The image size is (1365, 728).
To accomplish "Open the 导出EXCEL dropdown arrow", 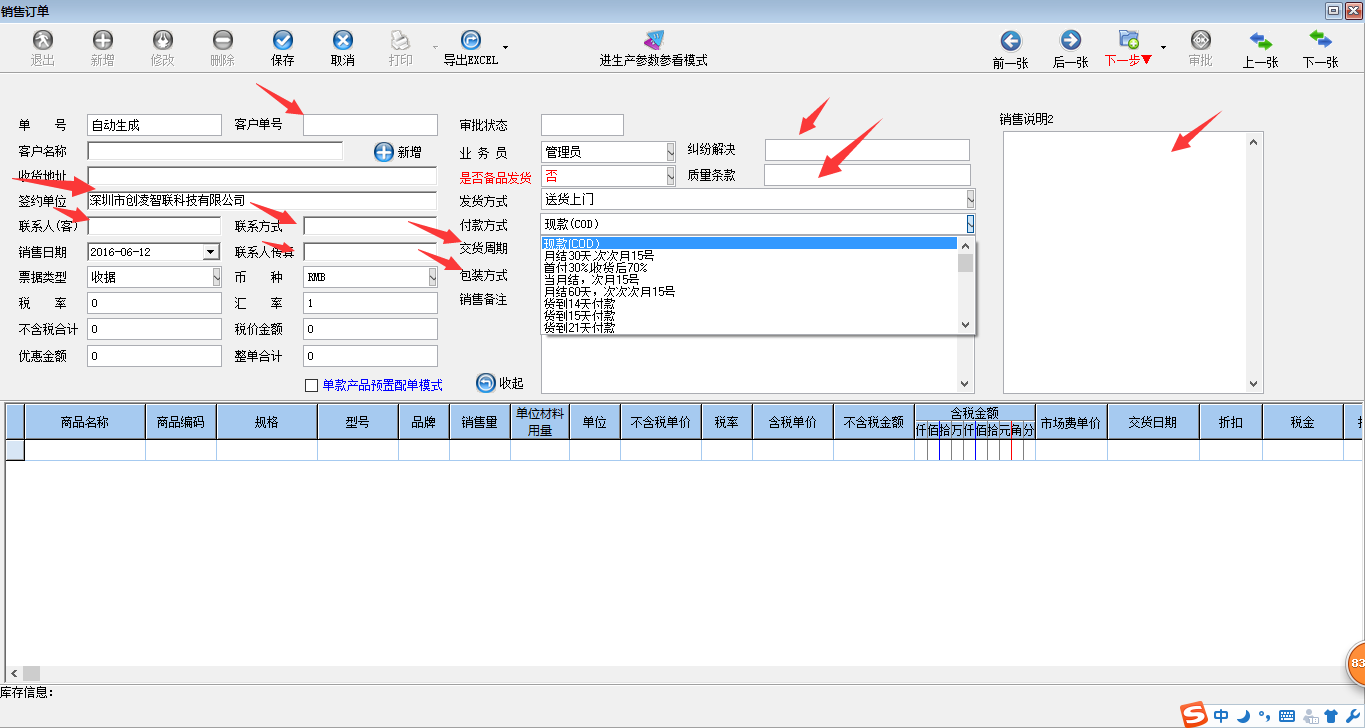I will [x=505, y=47].
